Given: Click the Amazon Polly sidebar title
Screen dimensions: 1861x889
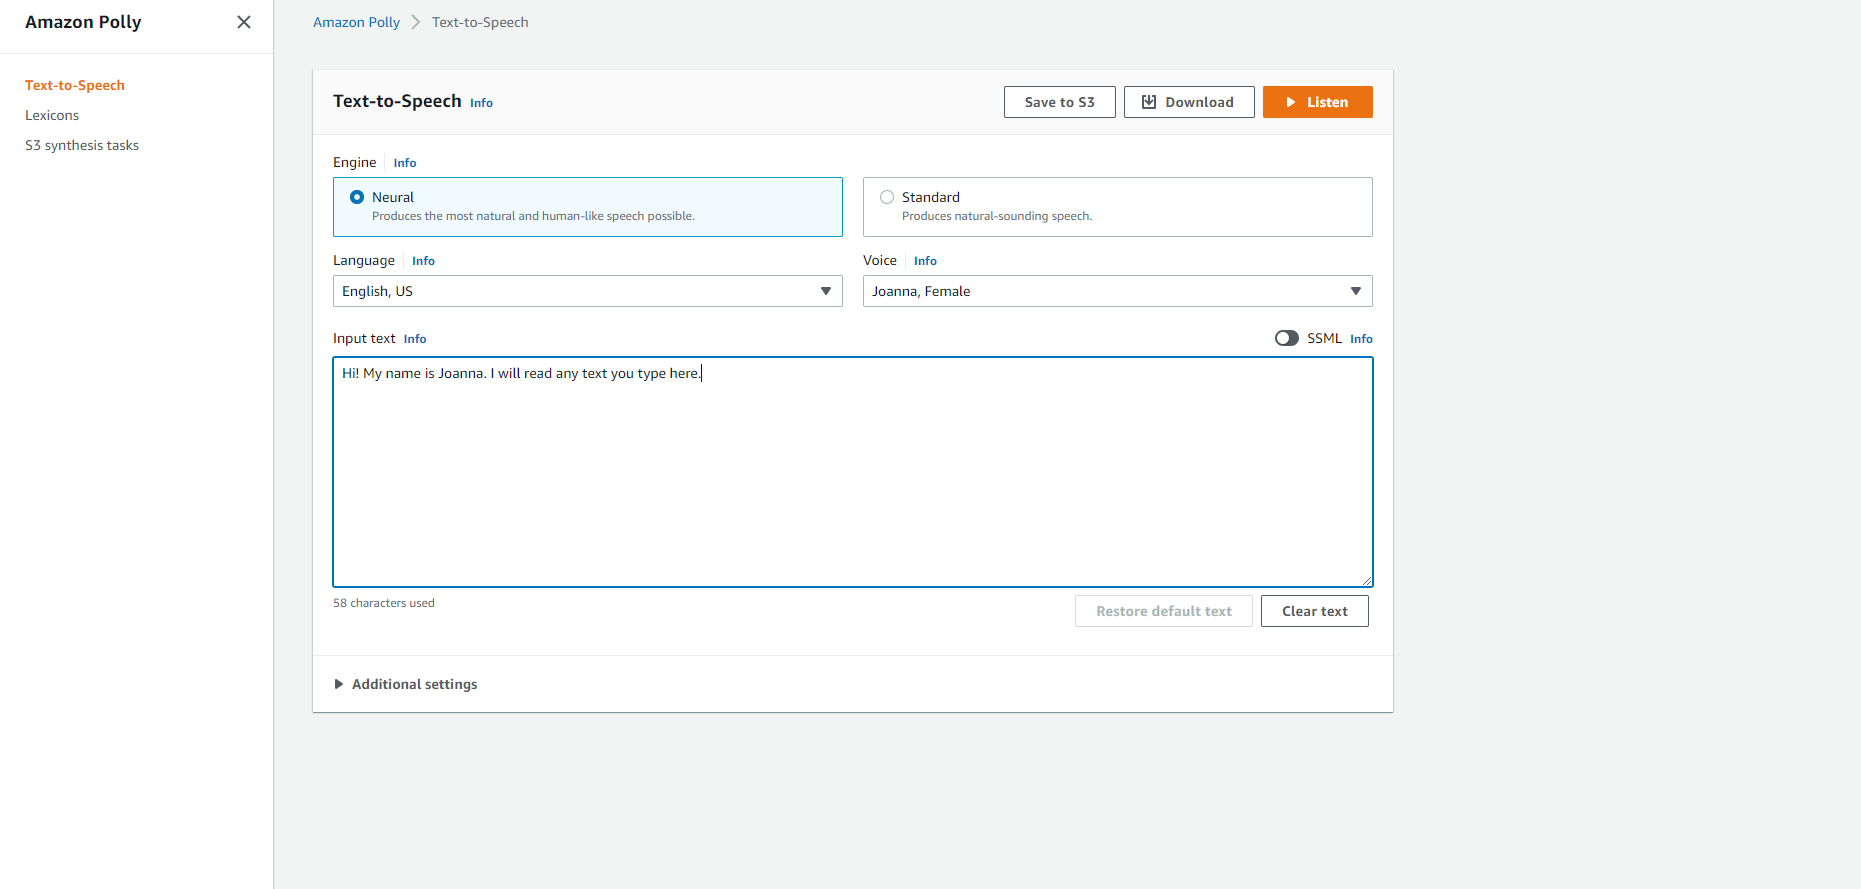Looking at the screenshot, I should (83, 22).
